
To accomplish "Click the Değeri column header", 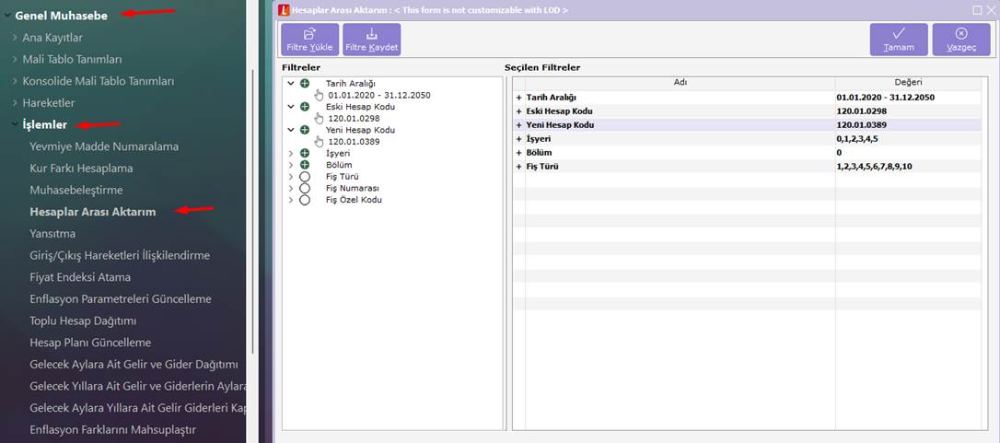I will pyautogui.click(x=908, y=83).
